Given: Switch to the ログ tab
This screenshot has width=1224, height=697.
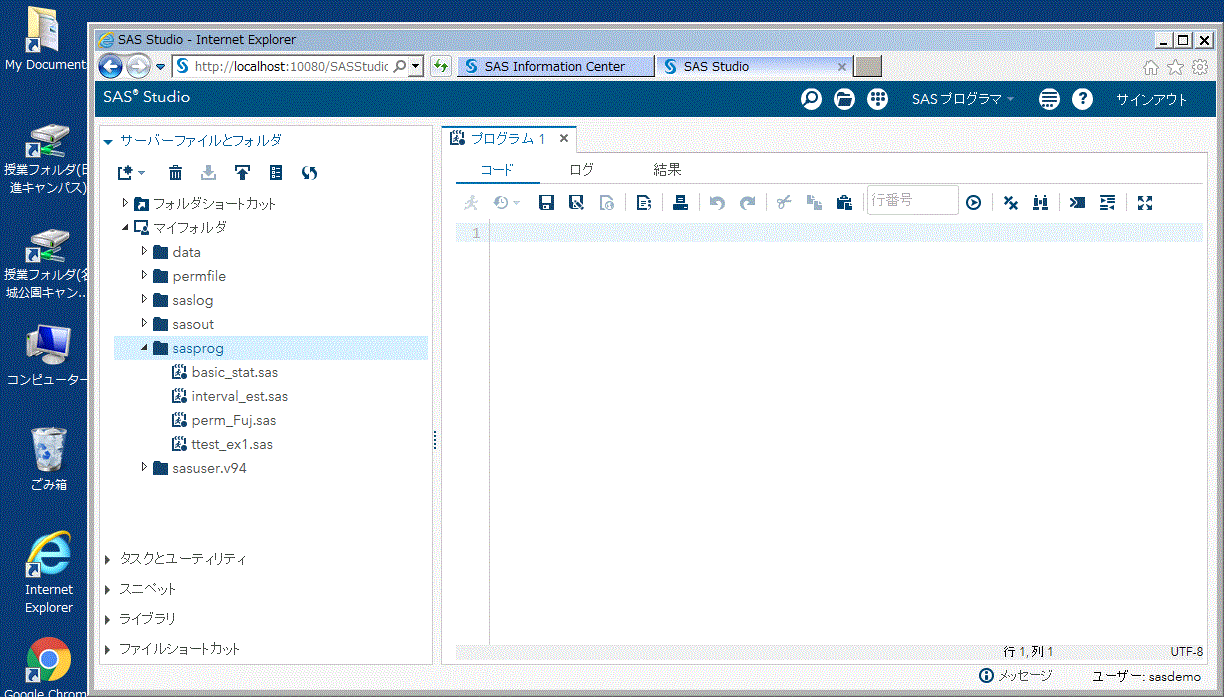Looking at the screenshot, I should coord(581,170).
